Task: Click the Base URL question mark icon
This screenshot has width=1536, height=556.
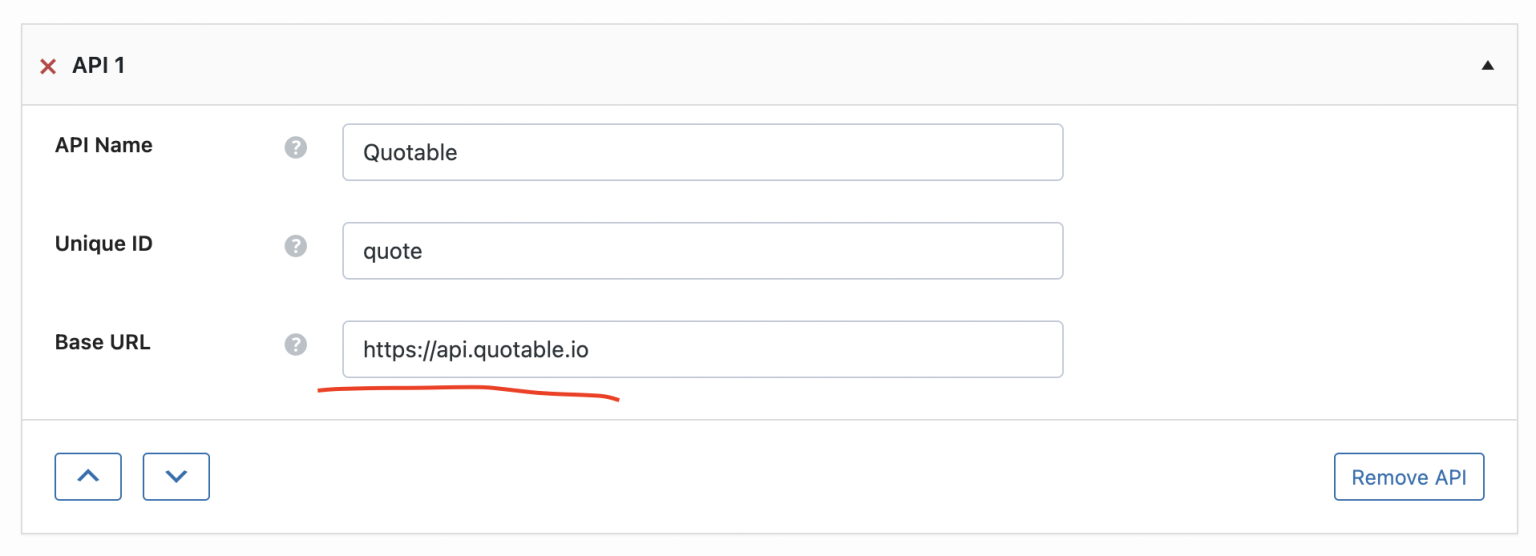Action: 295,344
